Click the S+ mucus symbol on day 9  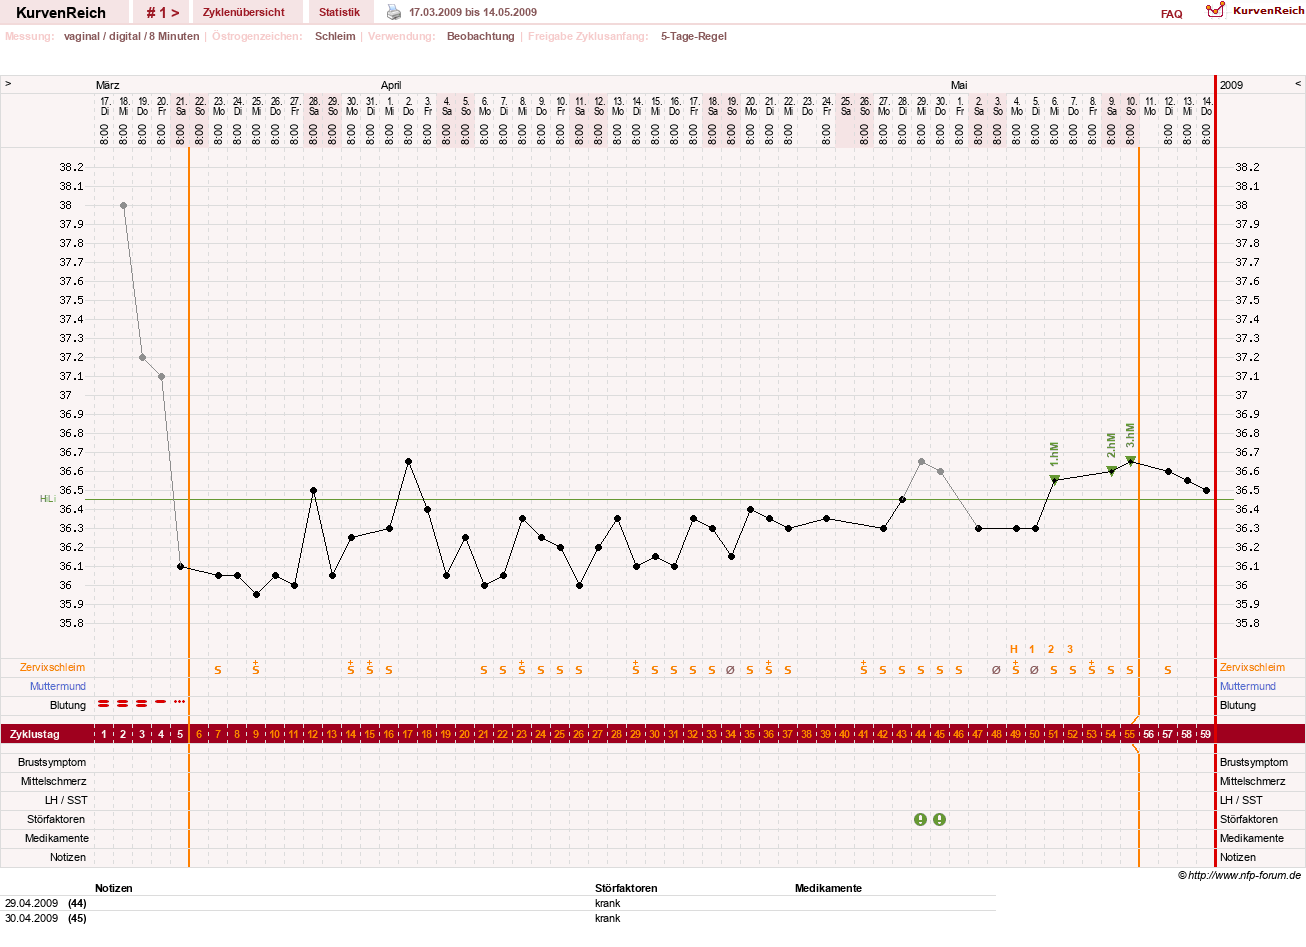pos(256,667)
